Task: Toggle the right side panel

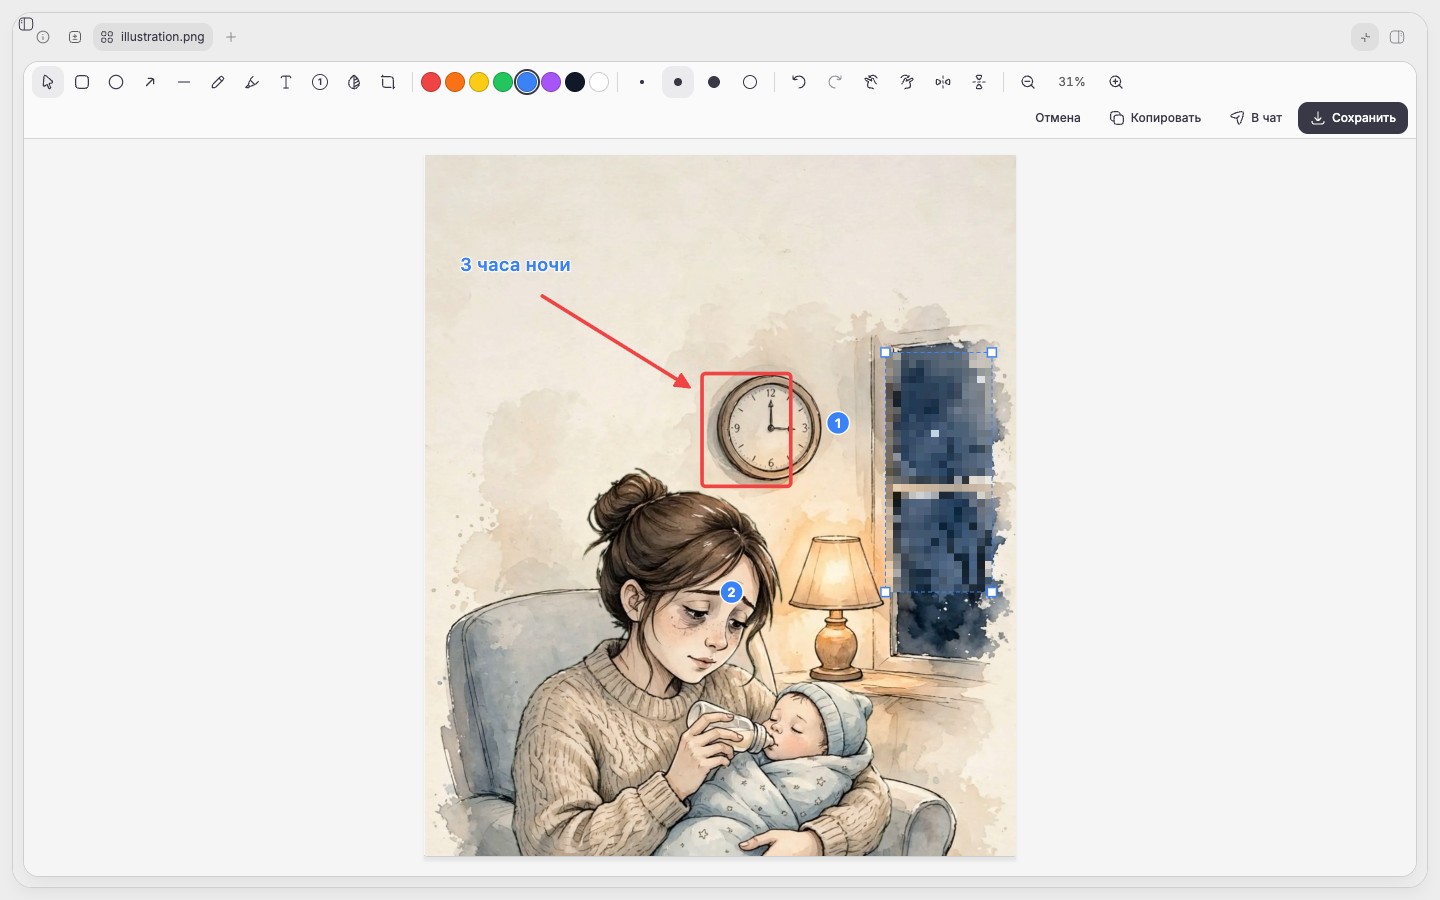Action: (1397, 37)
